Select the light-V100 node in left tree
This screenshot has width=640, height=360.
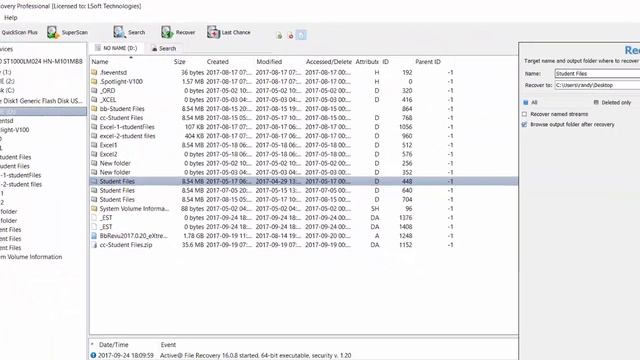pyautogui.click(x=15, y=130)
